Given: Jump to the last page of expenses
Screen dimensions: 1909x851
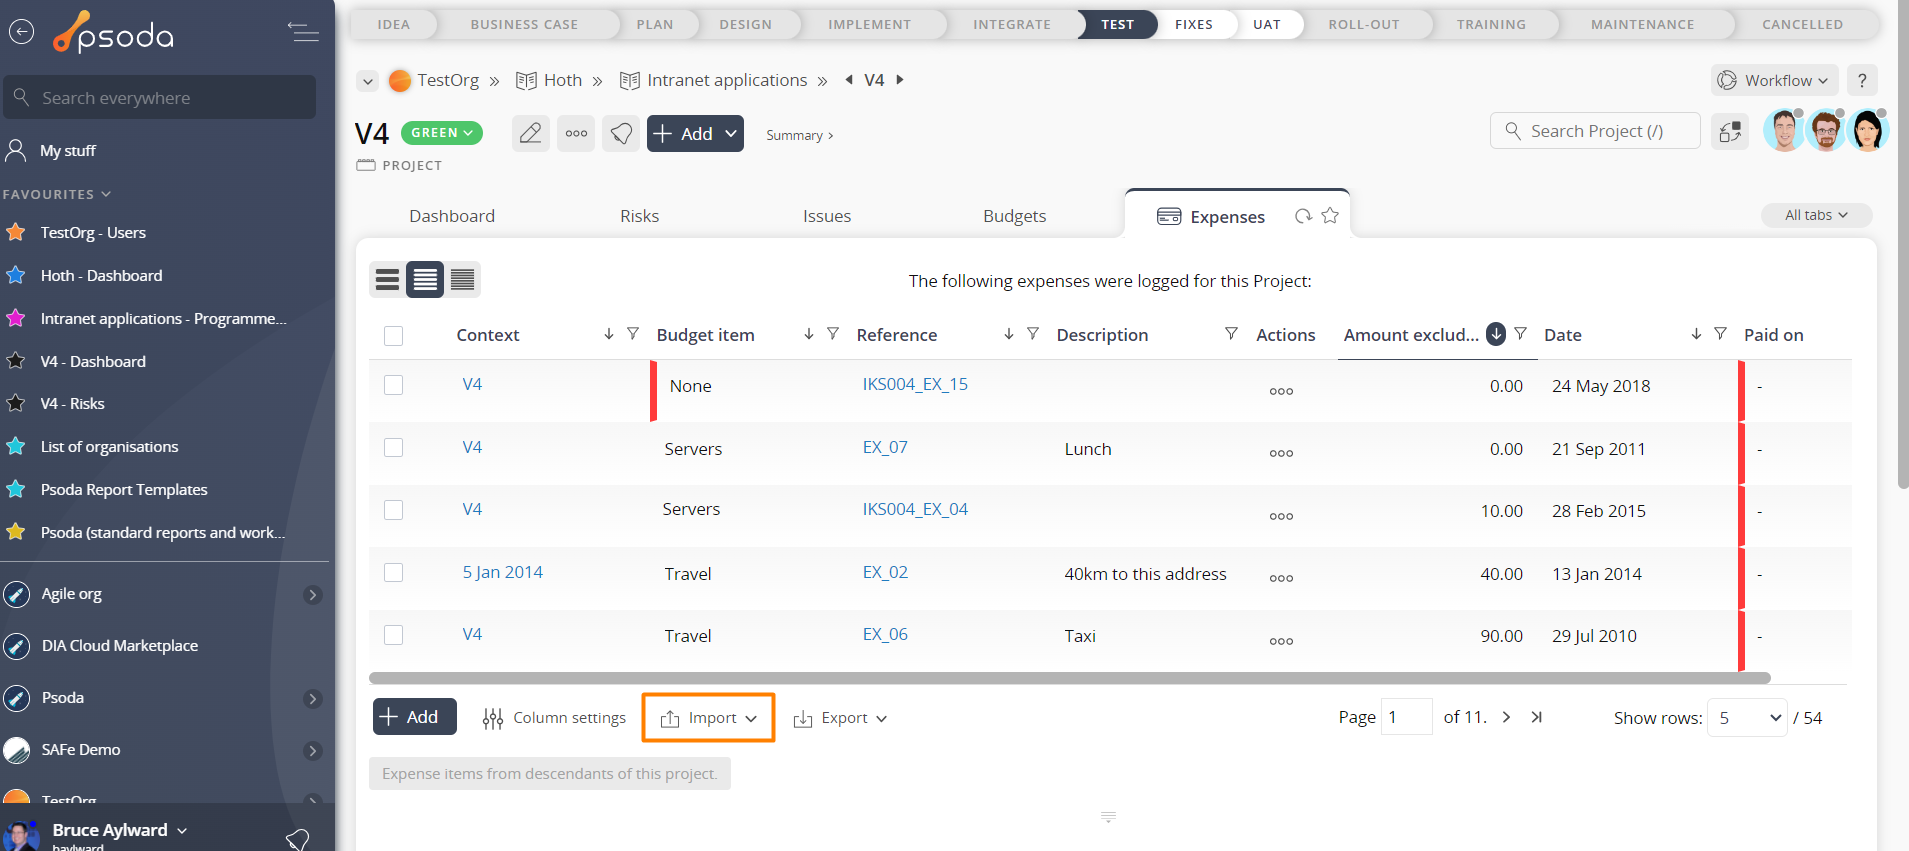Looking at the screenshot, I should pyautogui.click(x=1537, y=717).
